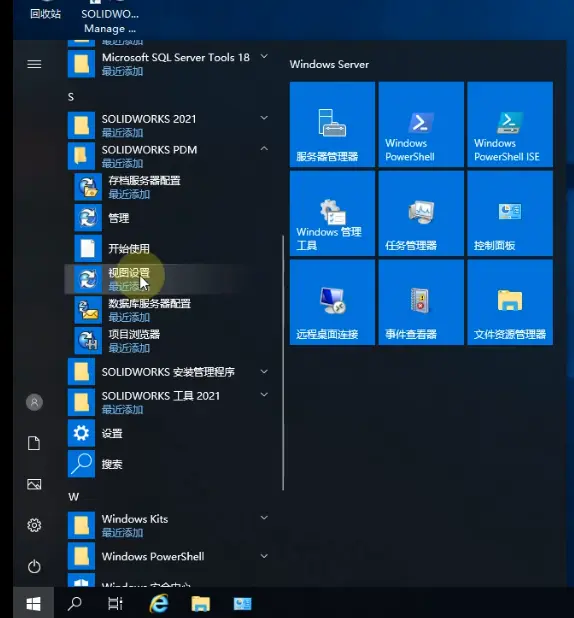574x618 pixels.
Task: Open the 搜索 app entry
Action: pyautogui.click(x=168, y=464)
